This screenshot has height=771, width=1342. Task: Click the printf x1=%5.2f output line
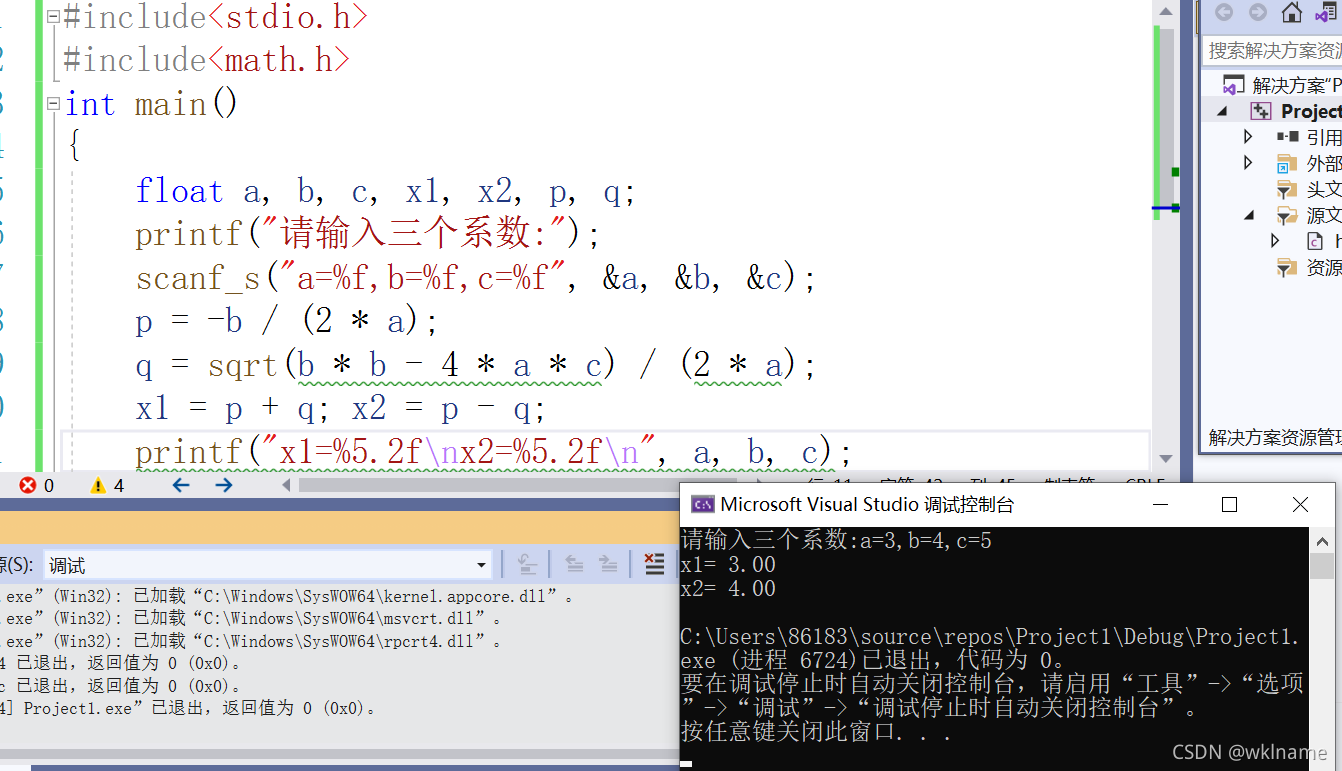(493, 453)
